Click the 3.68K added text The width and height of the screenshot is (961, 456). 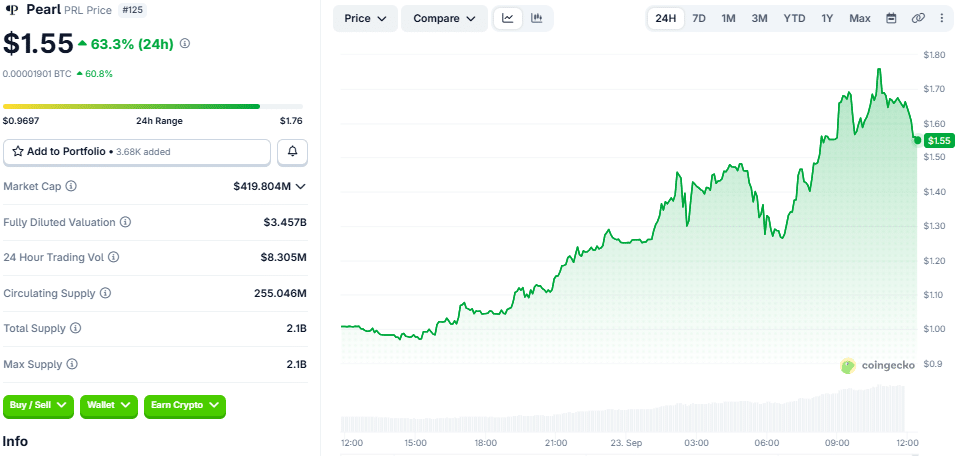coord(143,151)
